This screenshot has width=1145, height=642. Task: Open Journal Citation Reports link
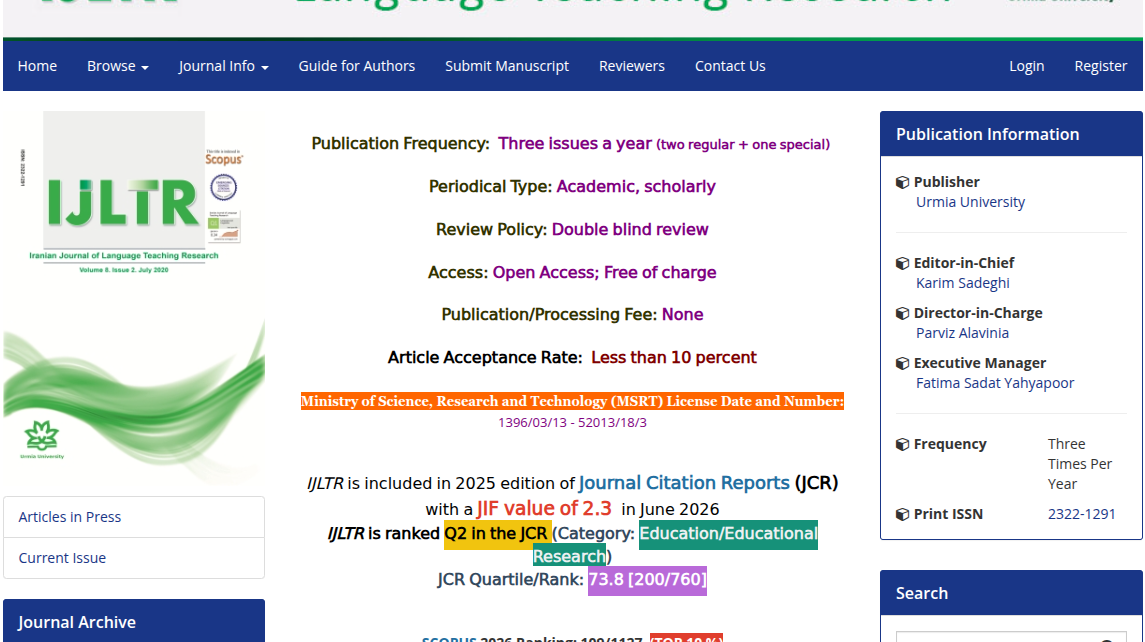(x=684, y=483)
